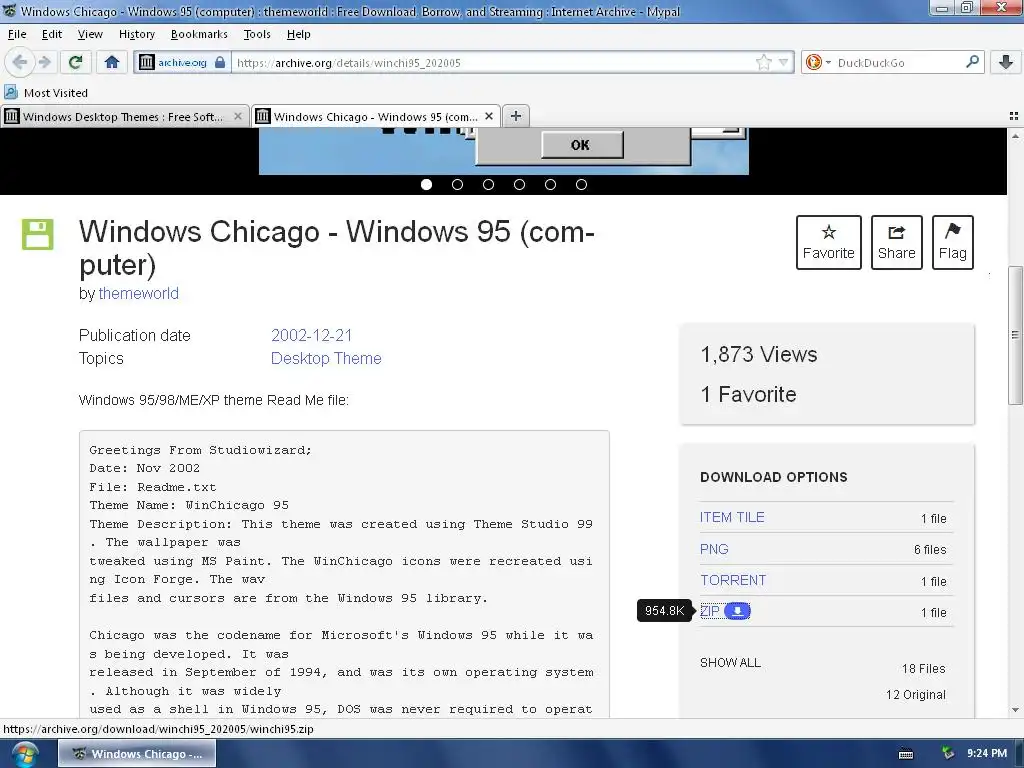Download the TORRENT file
Image resolution: width=1024 pixels, height=768 pixels.
coord(733,580)
